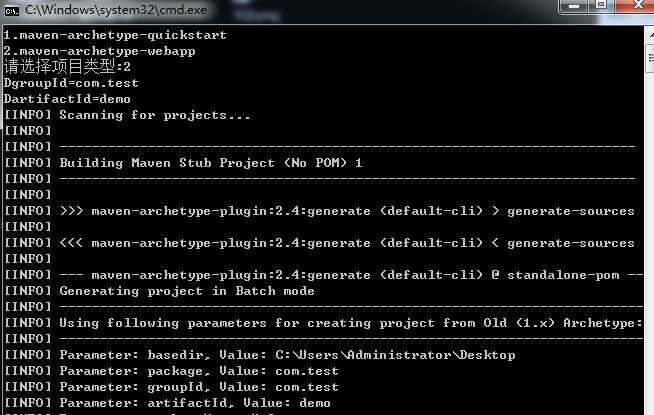Viewport: 654px width, 415px height.
Task: Grab the vertical scrollbar thumb
Action: click(650, 58)
